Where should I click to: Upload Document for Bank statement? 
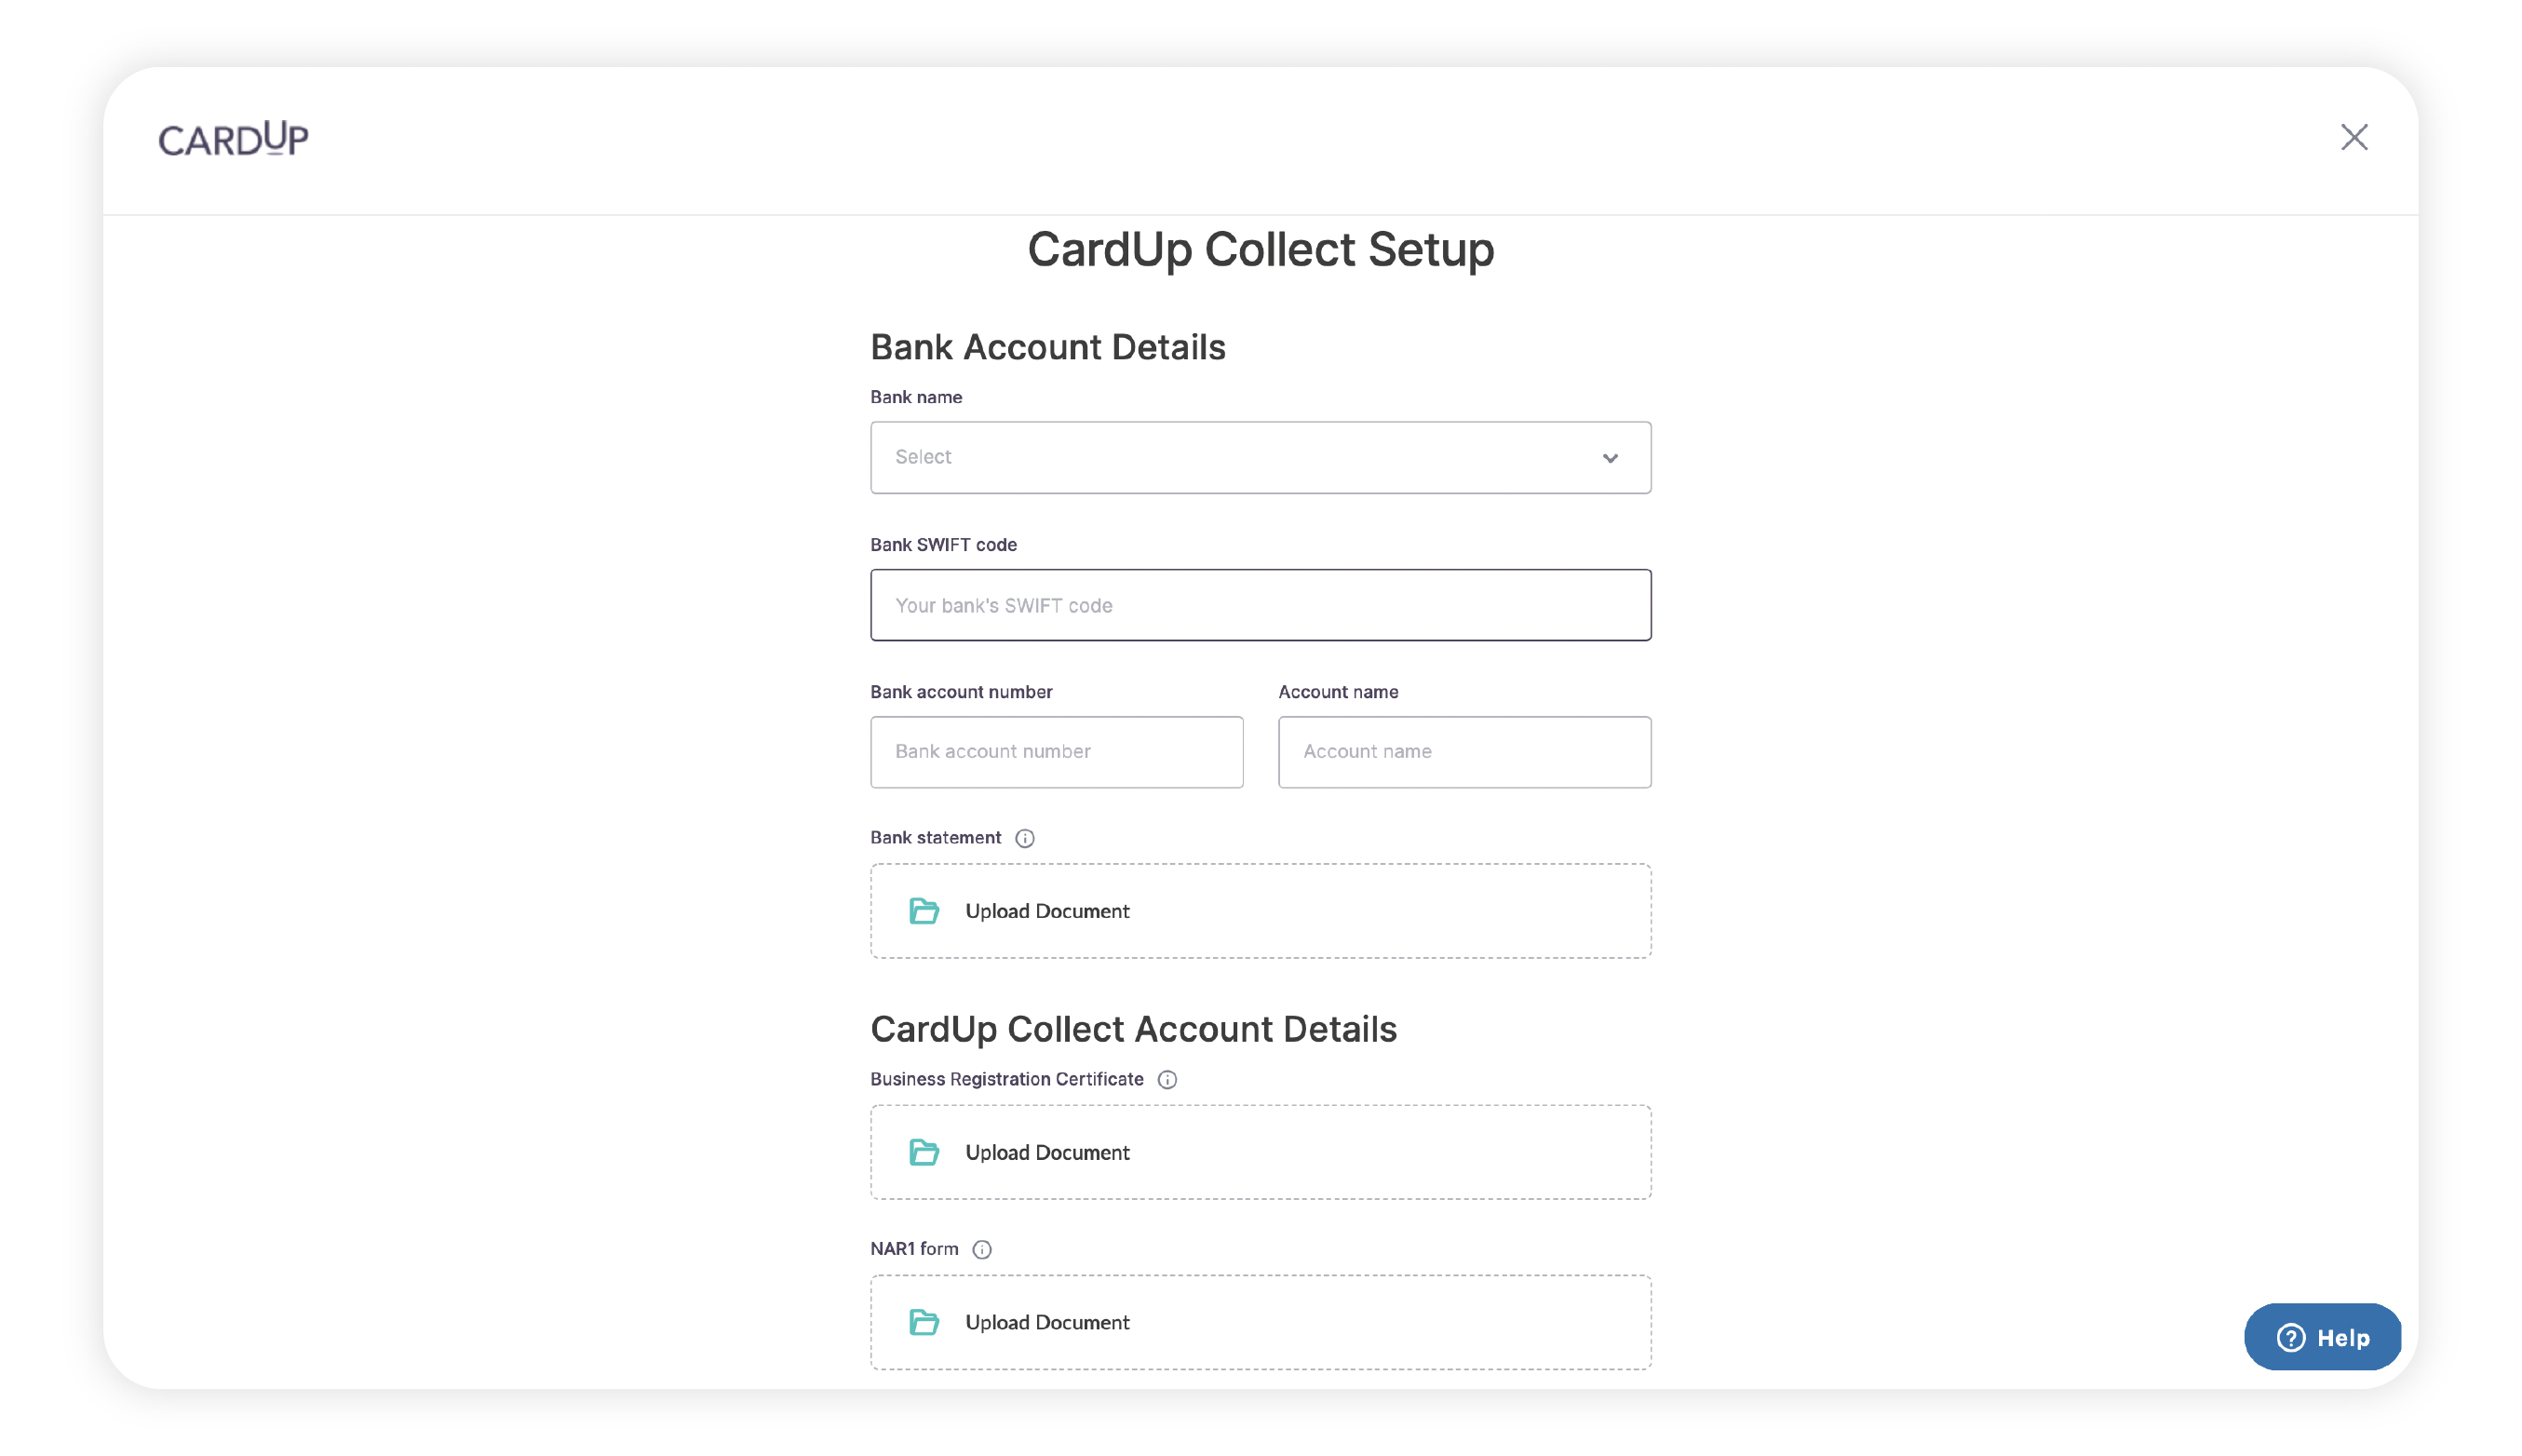pyautogui.click(x=1047, y=911)
